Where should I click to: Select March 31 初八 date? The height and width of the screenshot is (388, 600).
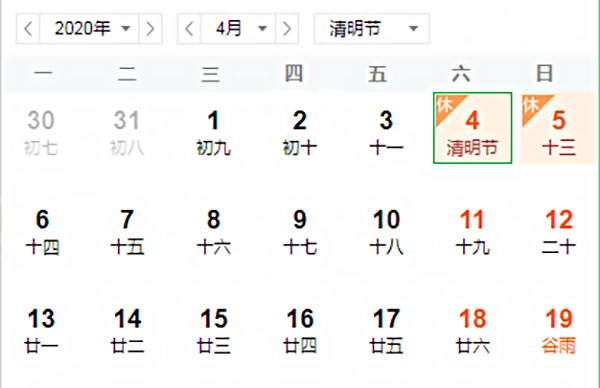click(x=127, y=132)
